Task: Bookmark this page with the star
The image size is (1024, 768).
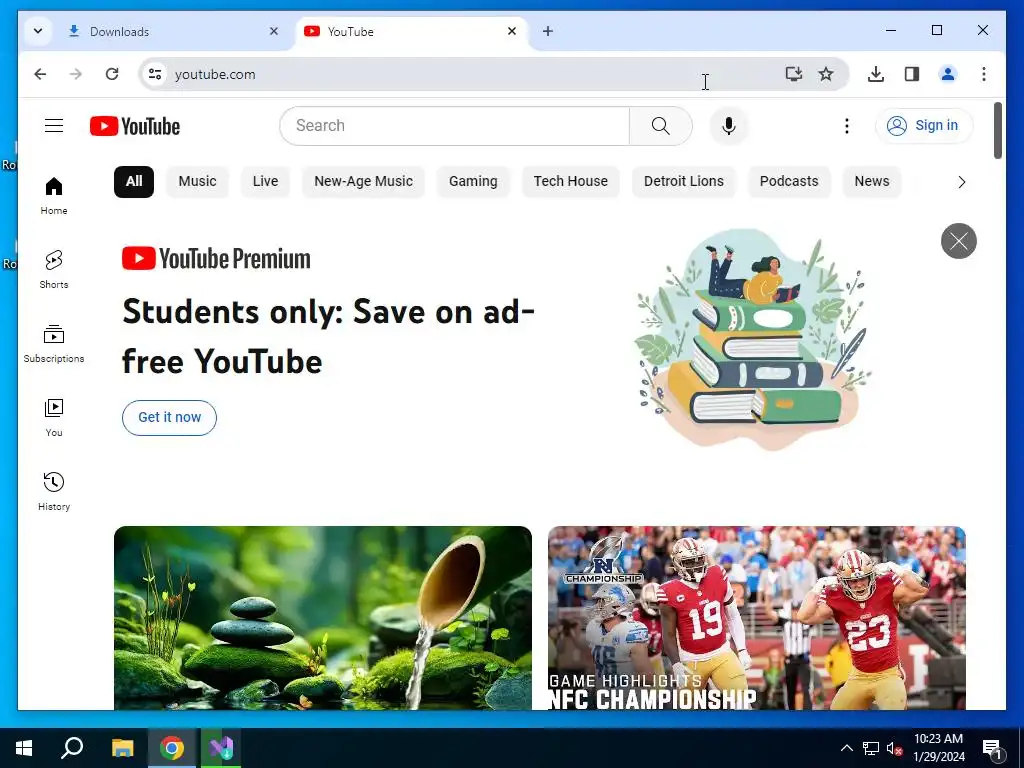Action: tap(826, 74)
